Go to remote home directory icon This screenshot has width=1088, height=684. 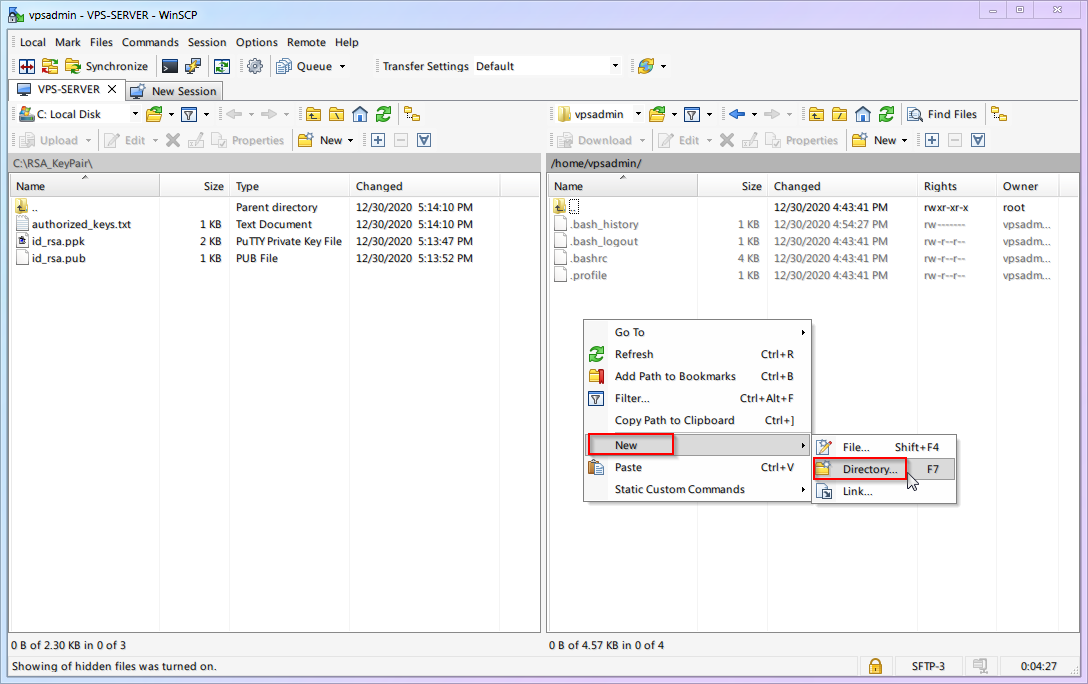point(862,114)
